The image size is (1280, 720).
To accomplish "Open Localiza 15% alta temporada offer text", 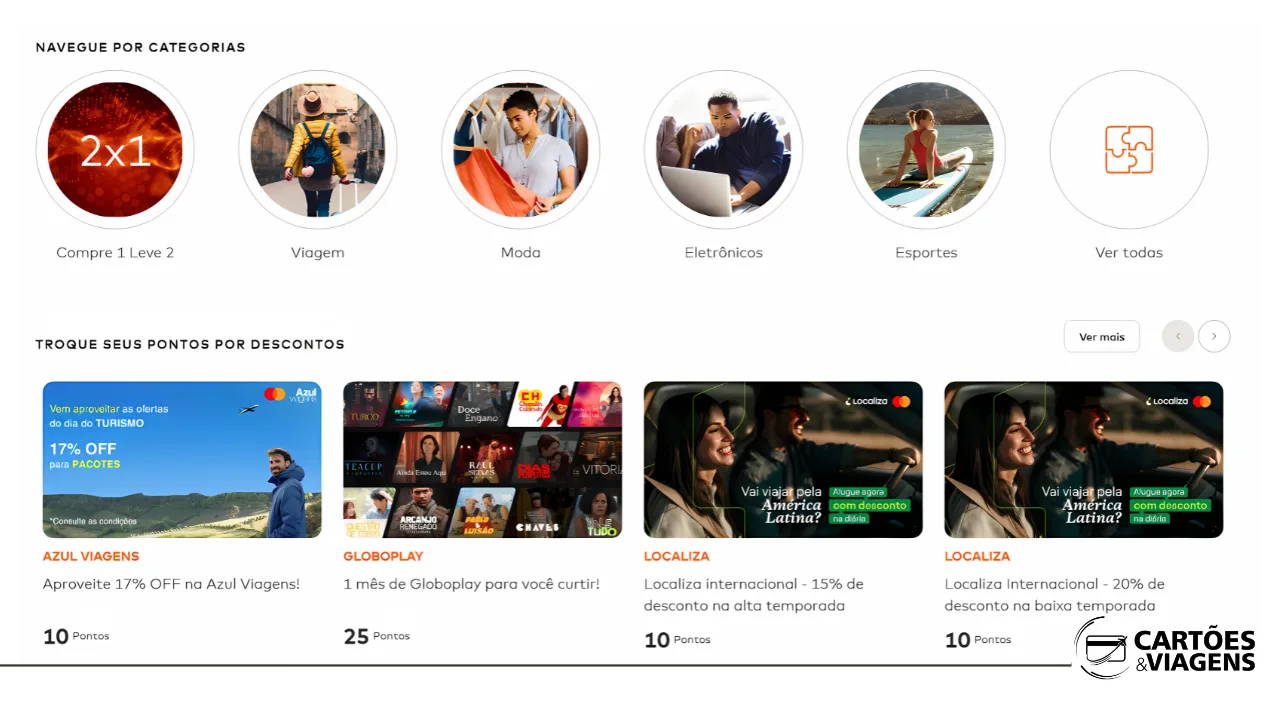I will 754,595.
